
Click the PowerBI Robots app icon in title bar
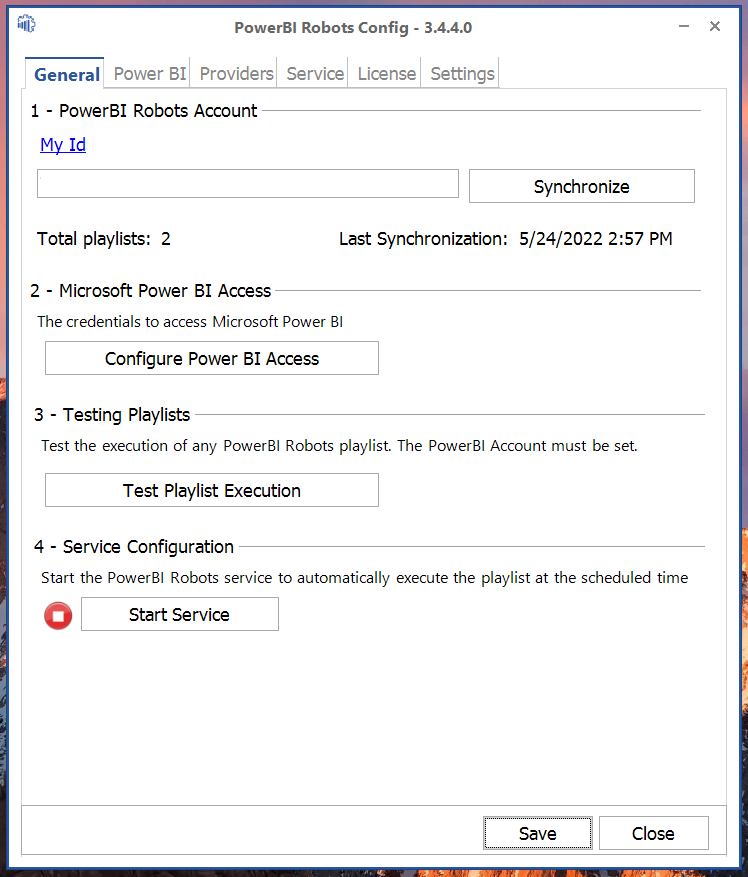(26, 26)
